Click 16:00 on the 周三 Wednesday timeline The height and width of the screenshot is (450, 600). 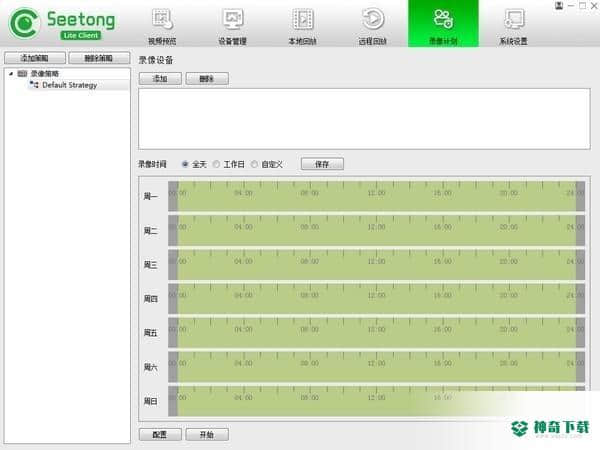coord(443,261)
